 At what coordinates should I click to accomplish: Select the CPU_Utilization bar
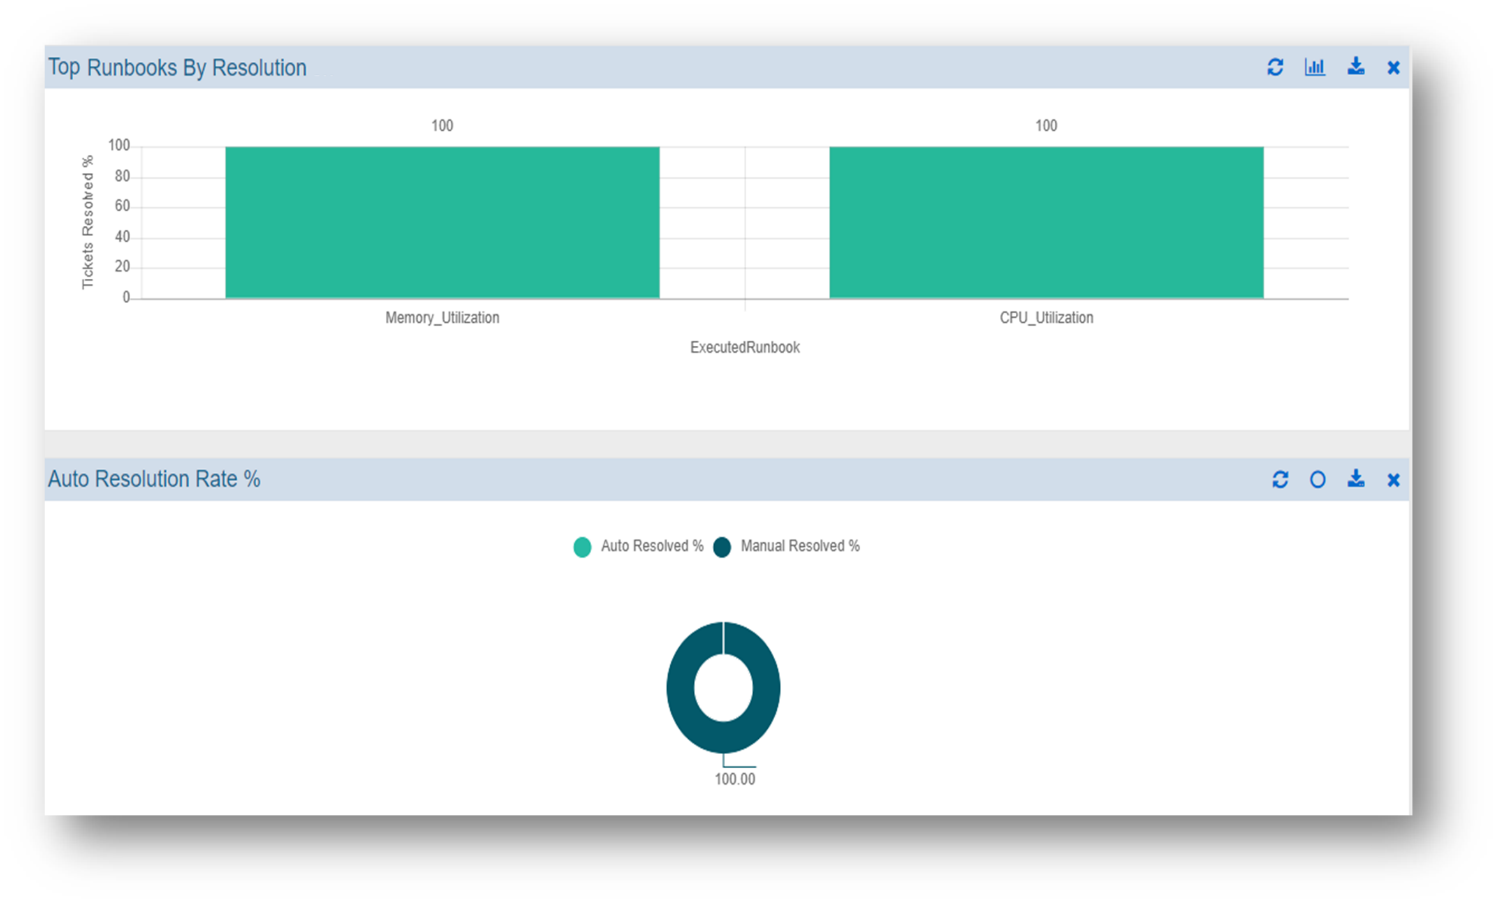tap(1046, 222)
